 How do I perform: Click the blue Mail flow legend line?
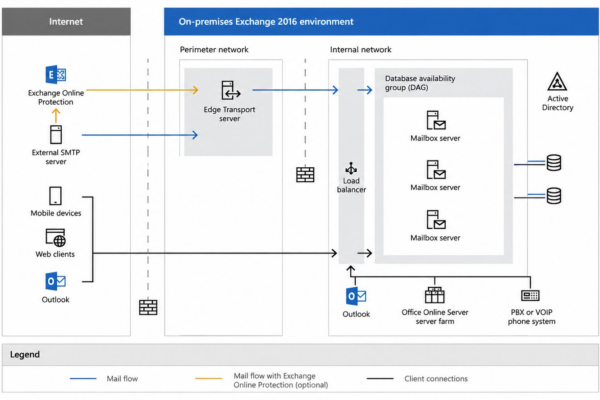[83, 379]
